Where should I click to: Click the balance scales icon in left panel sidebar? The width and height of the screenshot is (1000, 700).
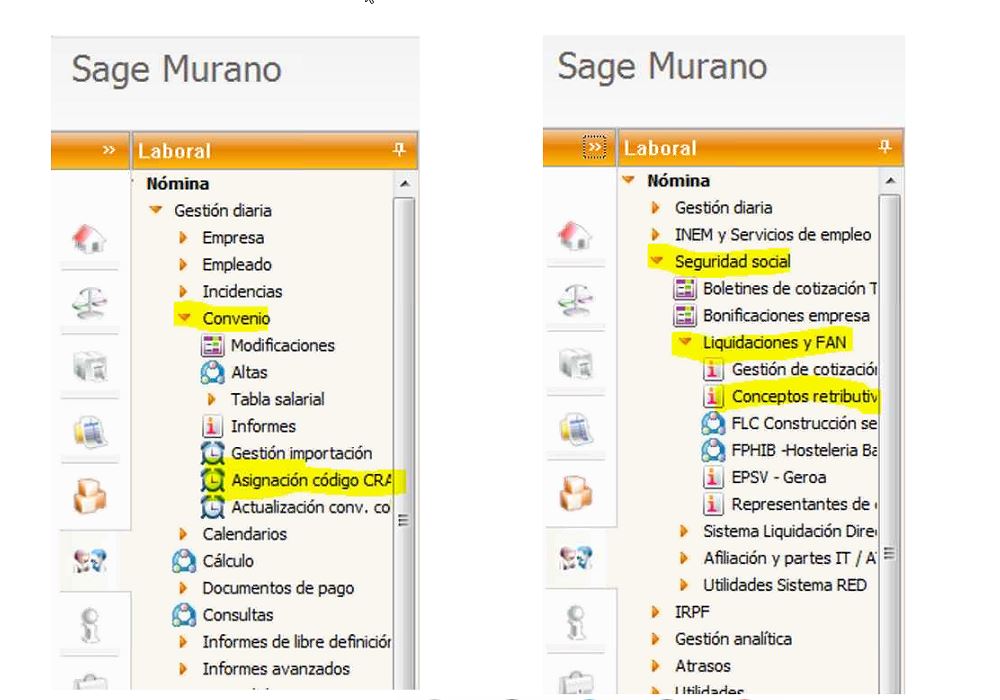pos(89,302)
